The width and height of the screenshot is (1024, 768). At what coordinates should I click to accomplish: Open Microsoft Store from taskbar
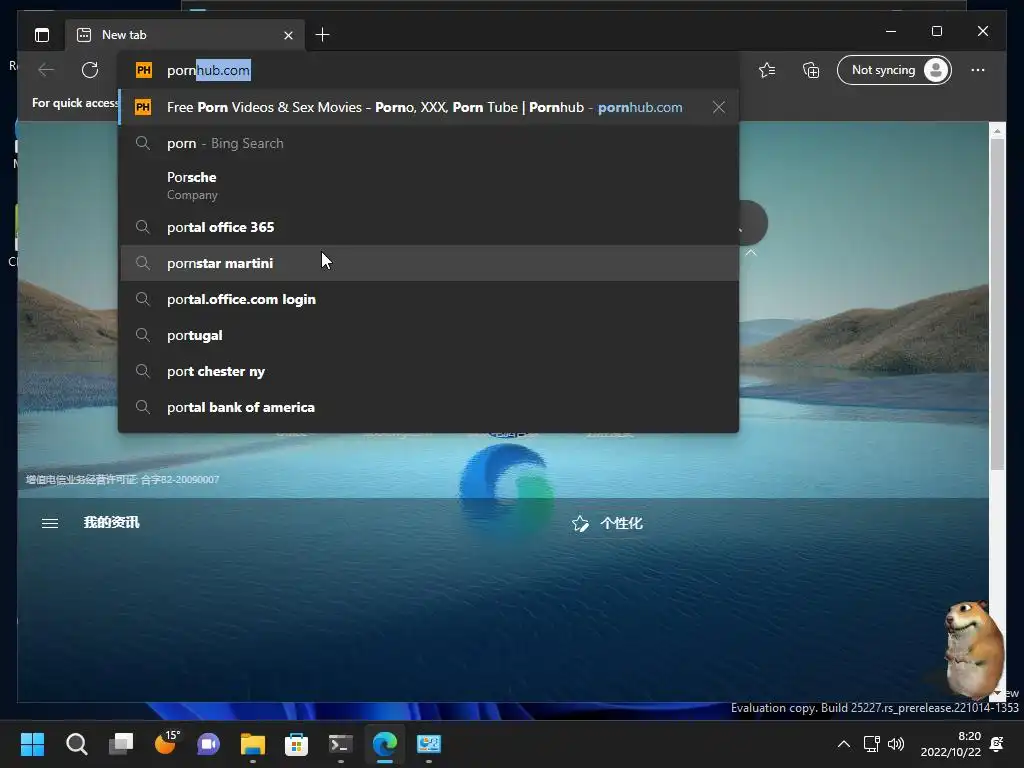pyautogui.click(x=296, y=744)
